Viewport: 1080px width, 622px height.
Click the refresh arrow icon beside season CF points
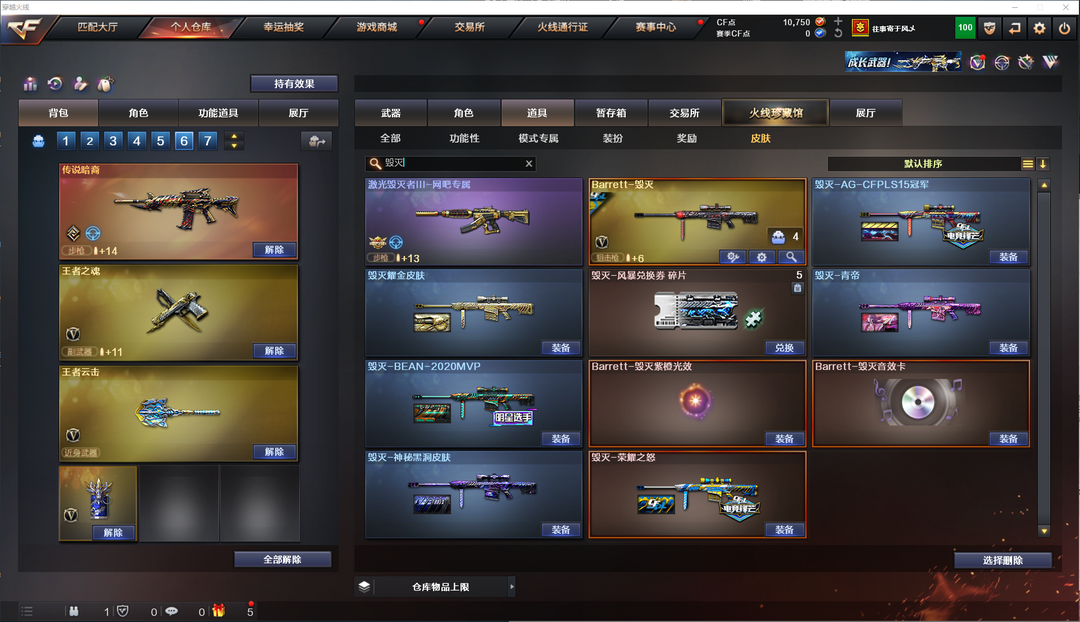pos(838,33)
